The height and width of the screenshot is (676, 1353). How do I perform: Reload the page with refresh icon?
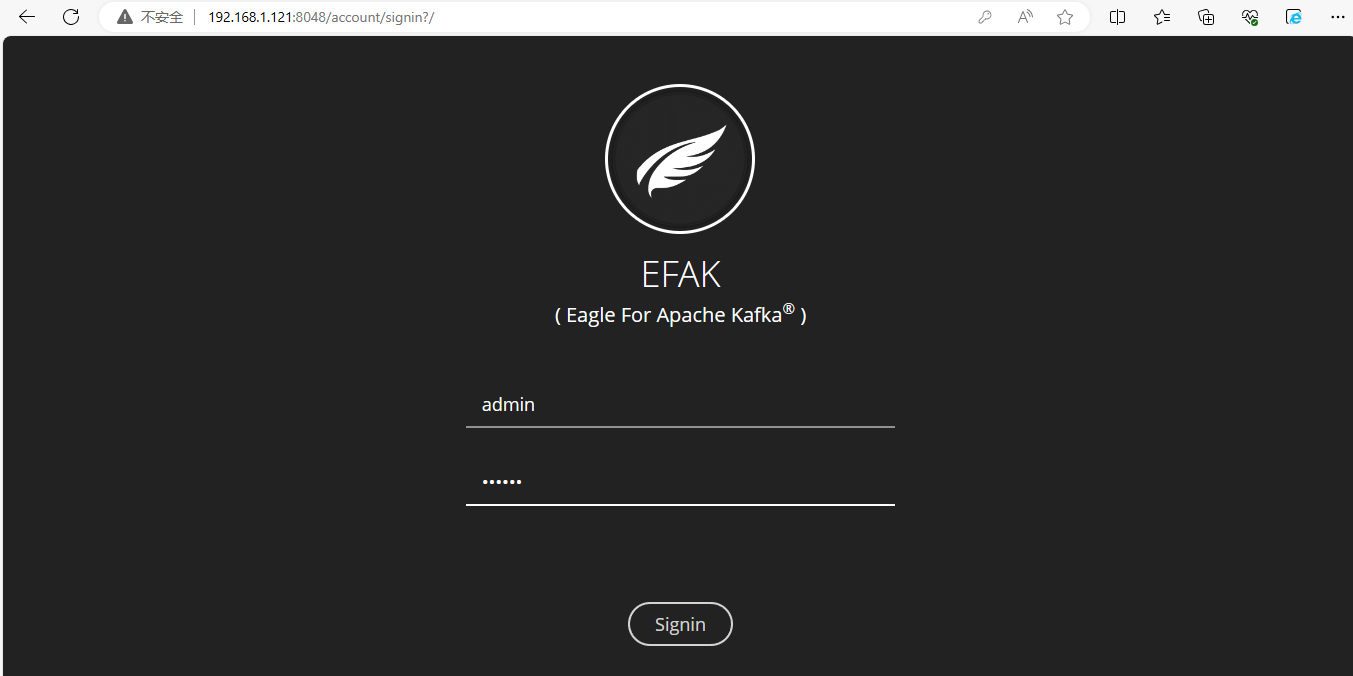click(71, 17)
